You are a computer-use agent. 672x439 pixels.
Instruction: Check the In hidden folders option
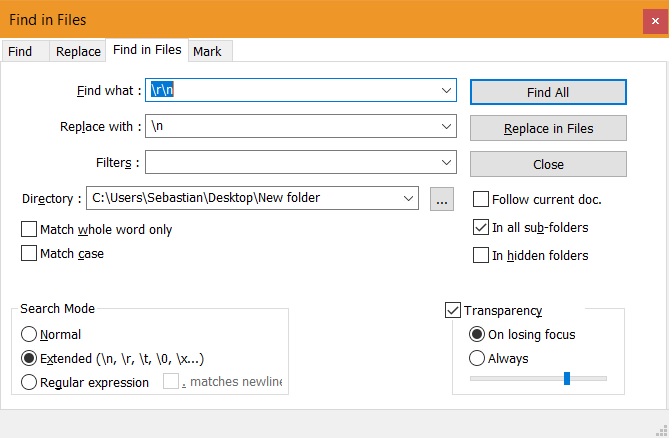point(481,256)
